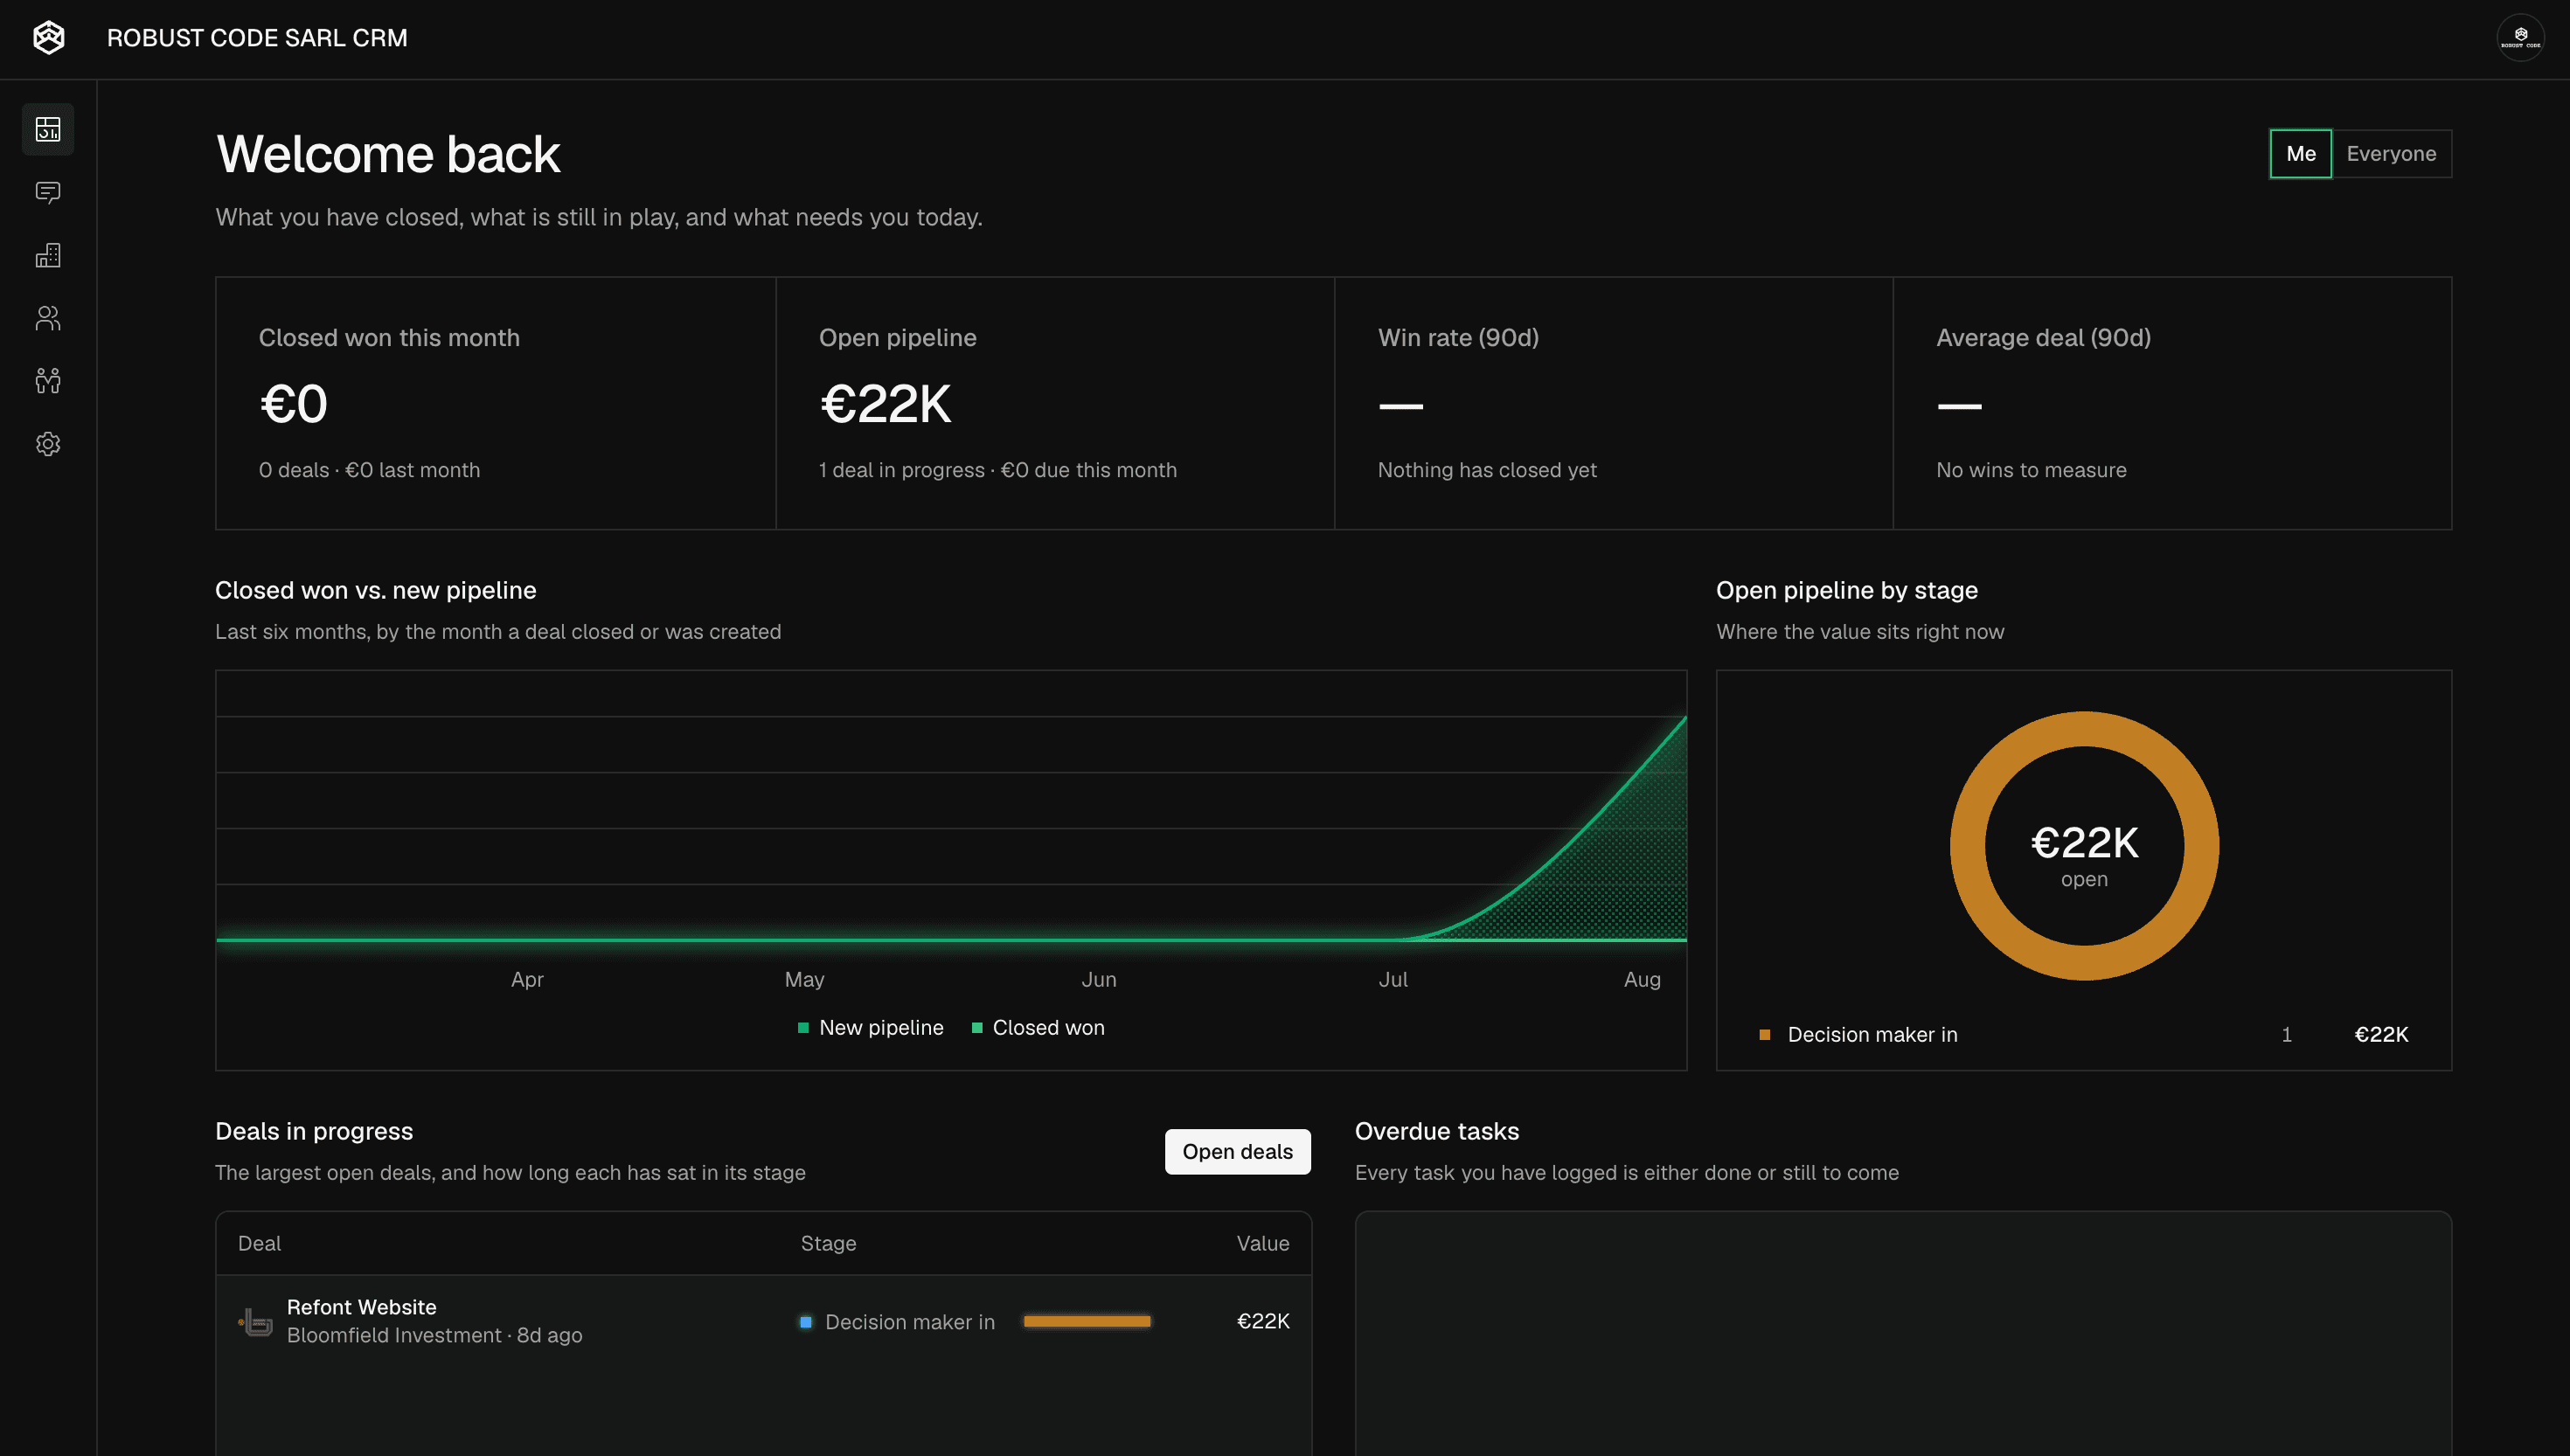Image resolution: width=2570 pixels, height=1456 pixels.
Task: Click the Overdue tasks heading
Action: click(x=1436, y=1131)
